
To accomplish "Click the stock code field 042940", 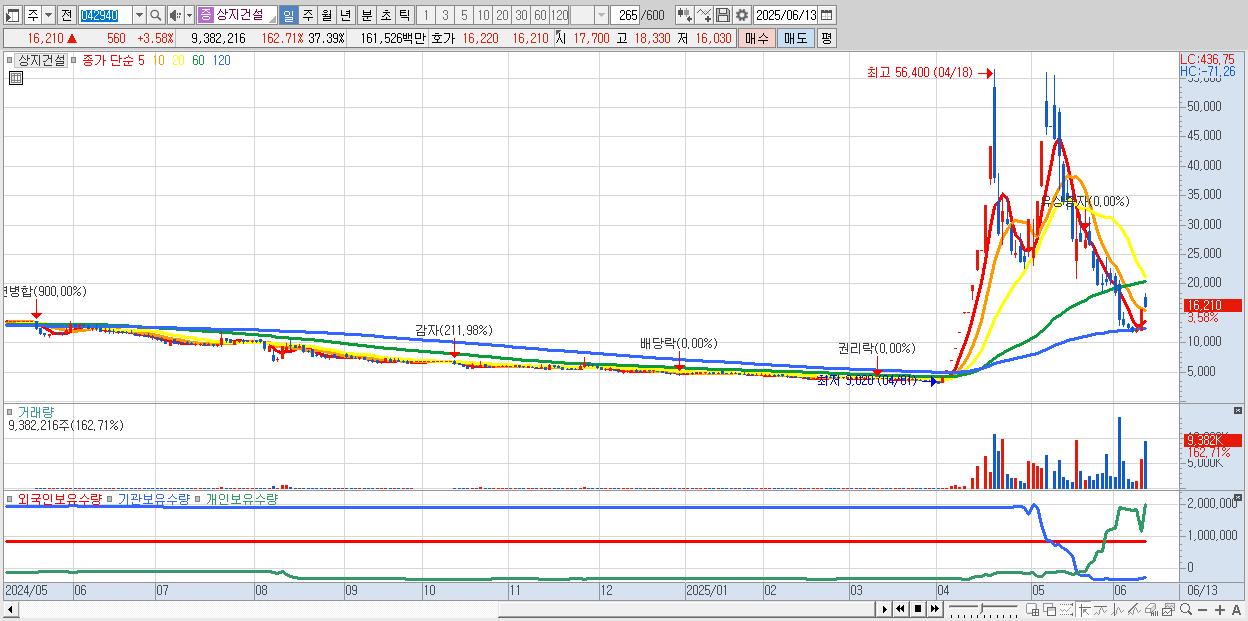I will [x=105, y=15].
